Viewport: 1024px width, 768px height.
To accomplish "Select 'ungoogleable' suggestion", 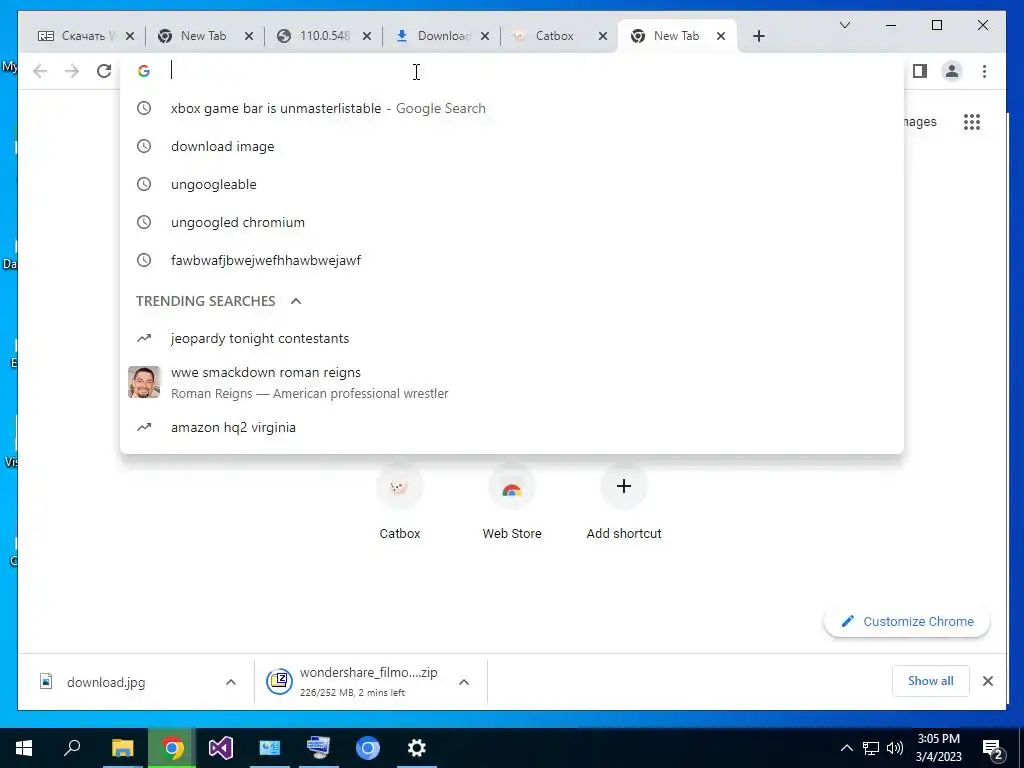I will pyautogui.click(x=511, y=184).
